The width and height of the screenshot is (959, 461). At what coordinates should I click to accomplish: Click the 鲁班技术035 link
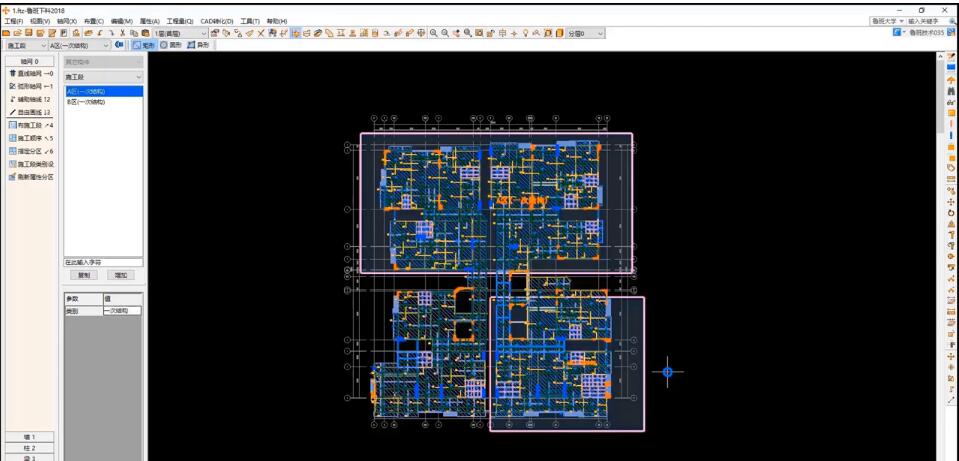927,33
